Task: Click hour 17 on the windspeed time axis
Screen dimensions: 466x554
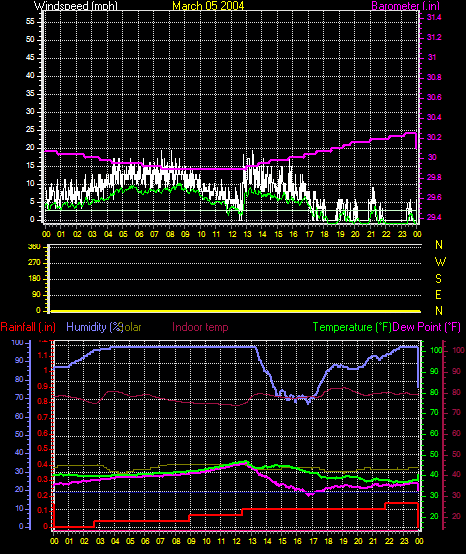Action: [309, 234]
